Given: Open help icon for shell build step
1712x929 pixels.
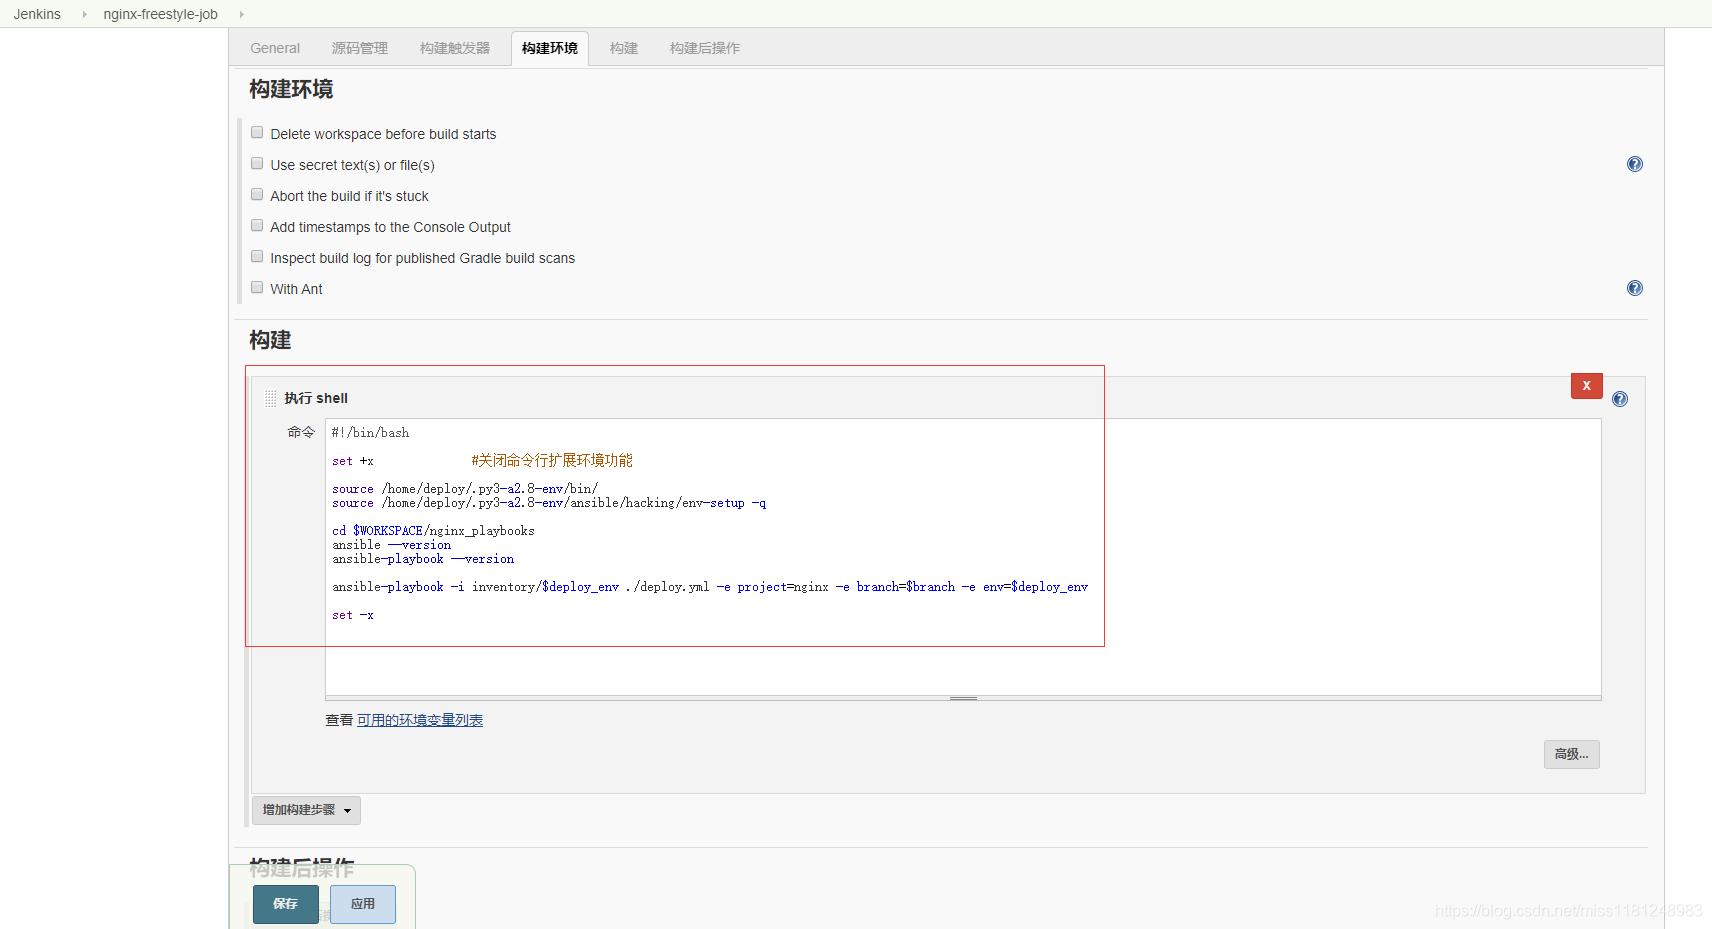Looking at the screenshot, I should tap(1620, 399).
